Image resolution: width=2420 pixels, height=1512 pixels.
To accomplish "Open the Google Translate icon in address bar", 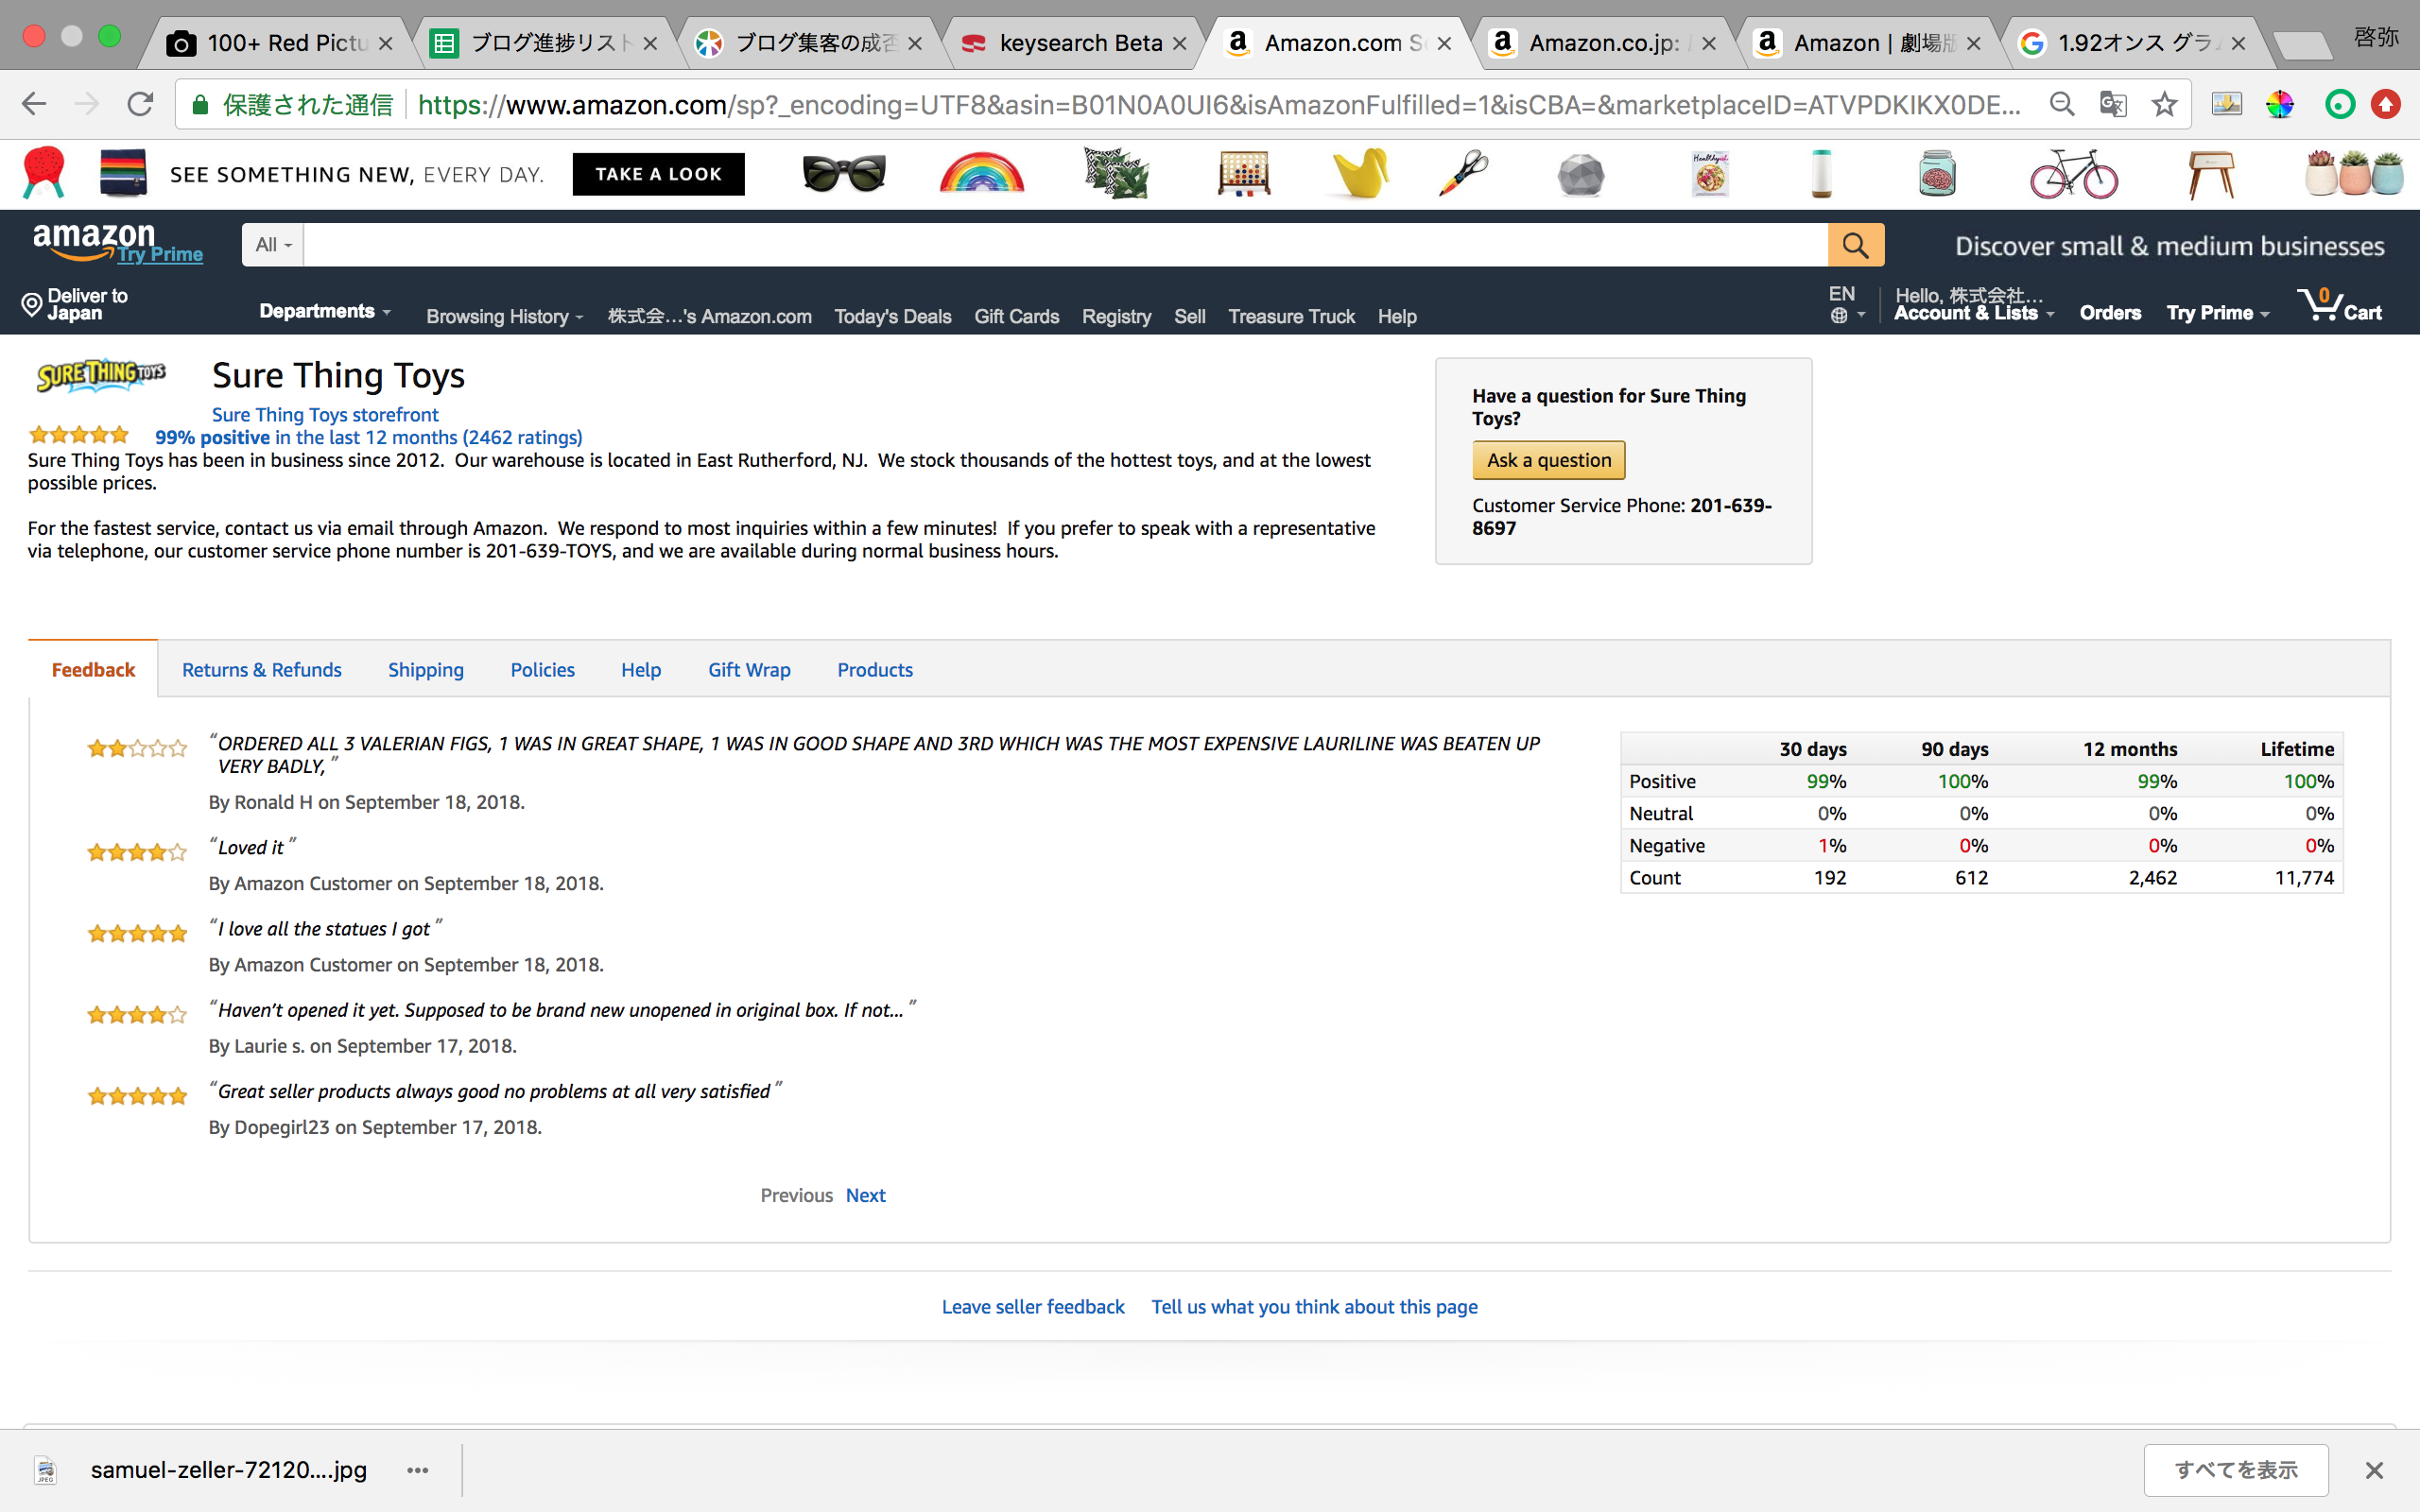I will click(2112, 104).
